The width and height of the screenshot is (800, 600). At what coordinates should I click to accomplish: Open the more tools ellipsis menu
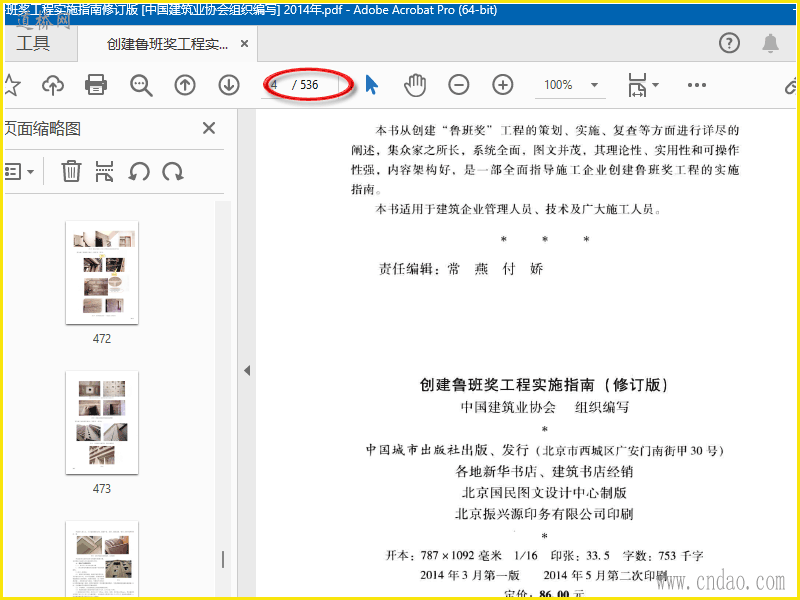click(x=697, y=85)
